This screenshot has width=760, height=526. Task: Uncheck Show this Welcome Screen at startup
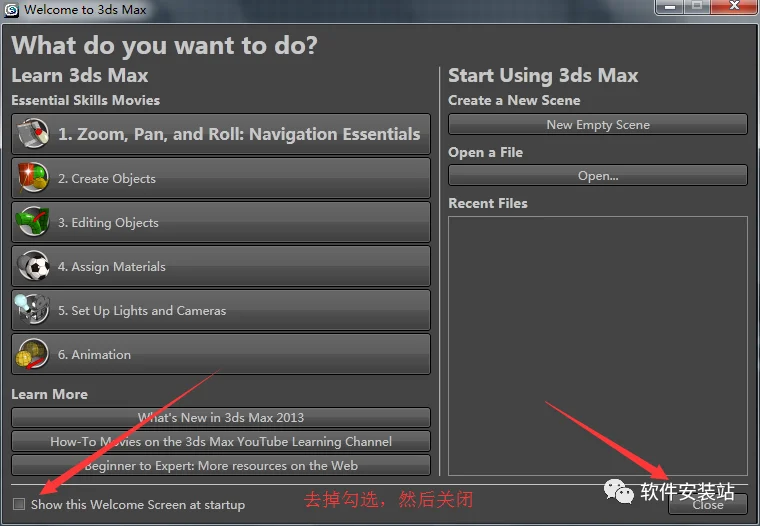tap(19, 504)
